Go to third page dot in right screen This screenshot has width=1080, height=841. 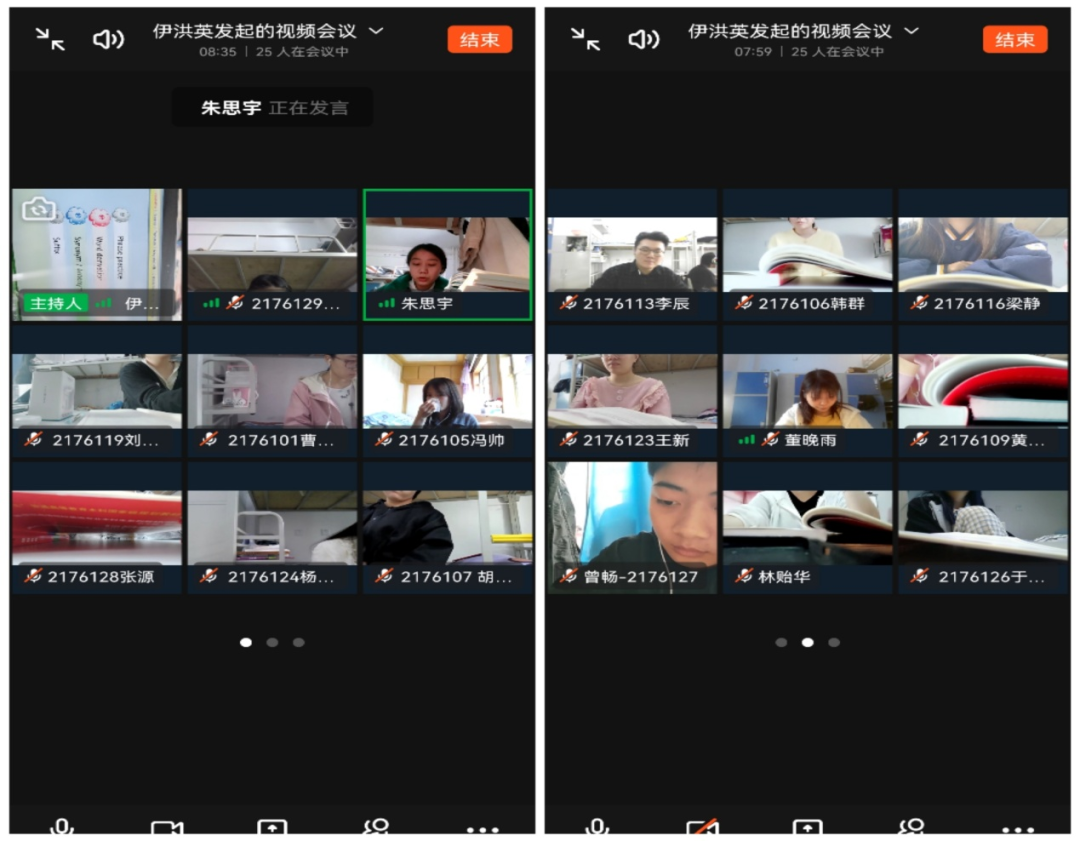tap(834, 643)
